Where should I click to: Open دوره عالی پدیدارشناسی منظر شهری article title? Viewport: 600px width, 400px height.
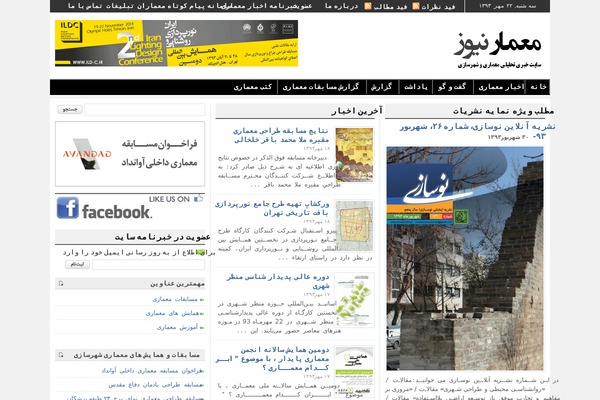tap(278, 281)
